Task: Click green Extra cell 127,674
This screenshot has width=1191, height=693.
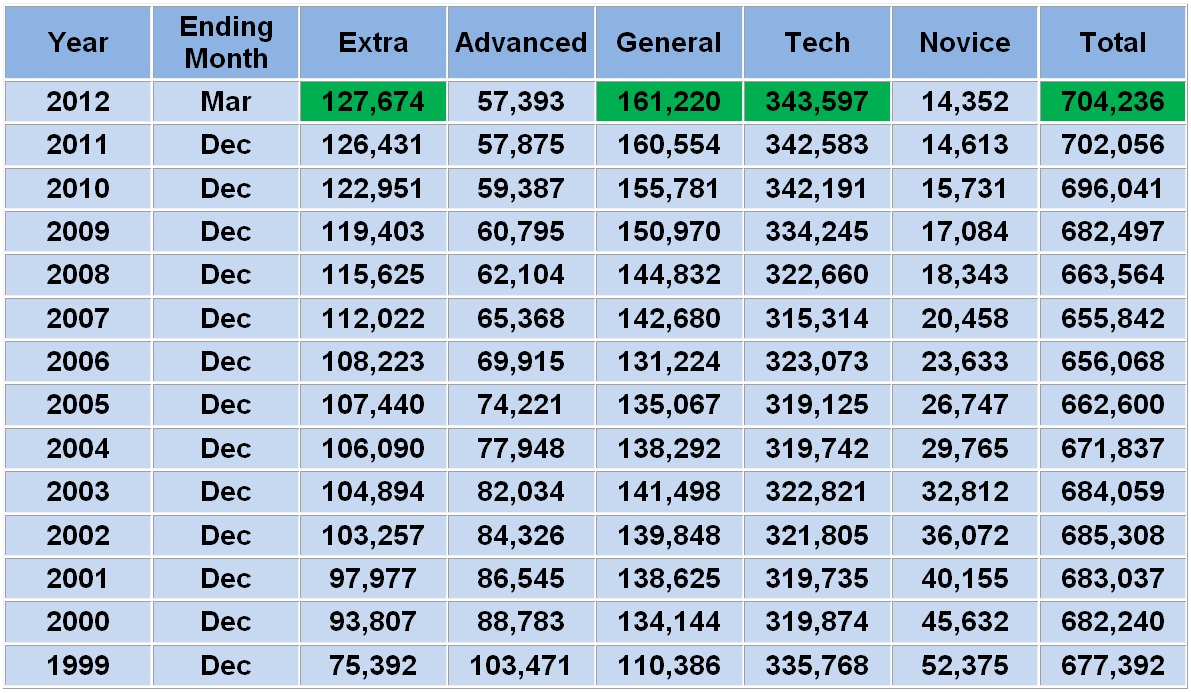Action: 373,102
